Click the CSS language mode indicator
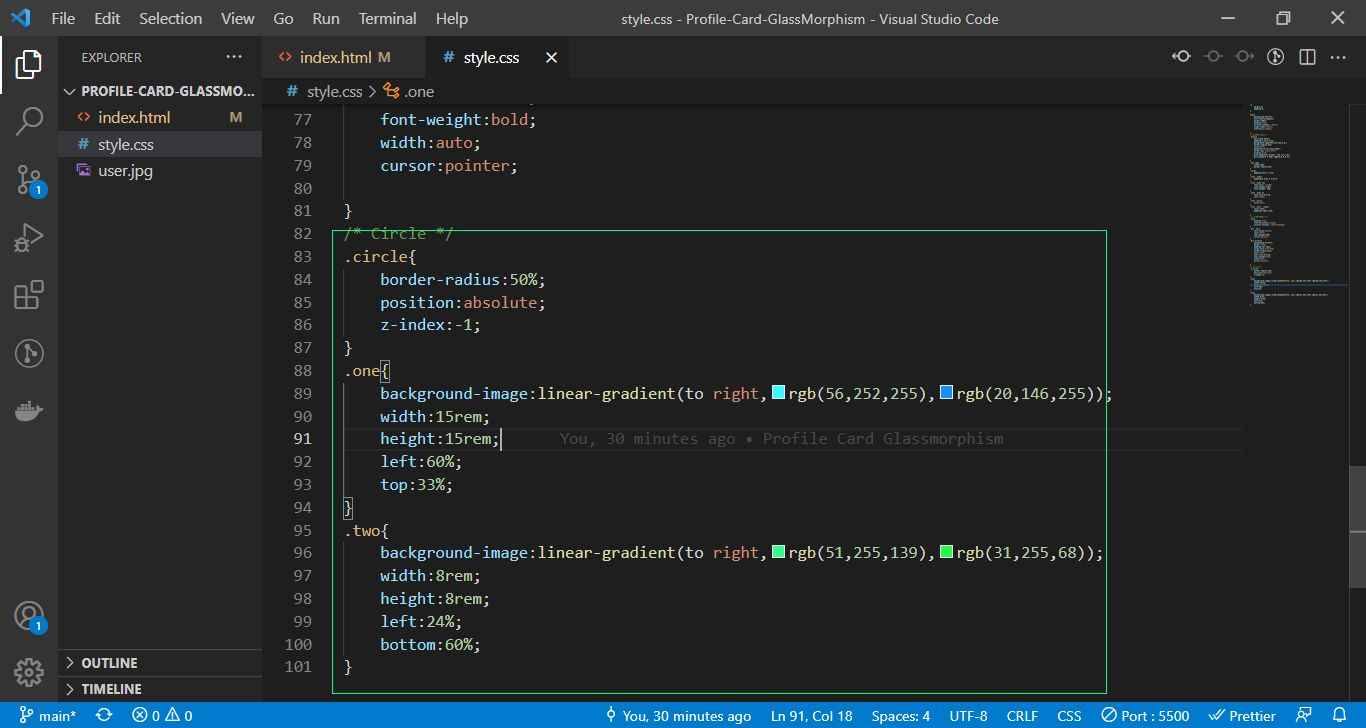Screen dimensions: 1366x728 [1069, 715]
